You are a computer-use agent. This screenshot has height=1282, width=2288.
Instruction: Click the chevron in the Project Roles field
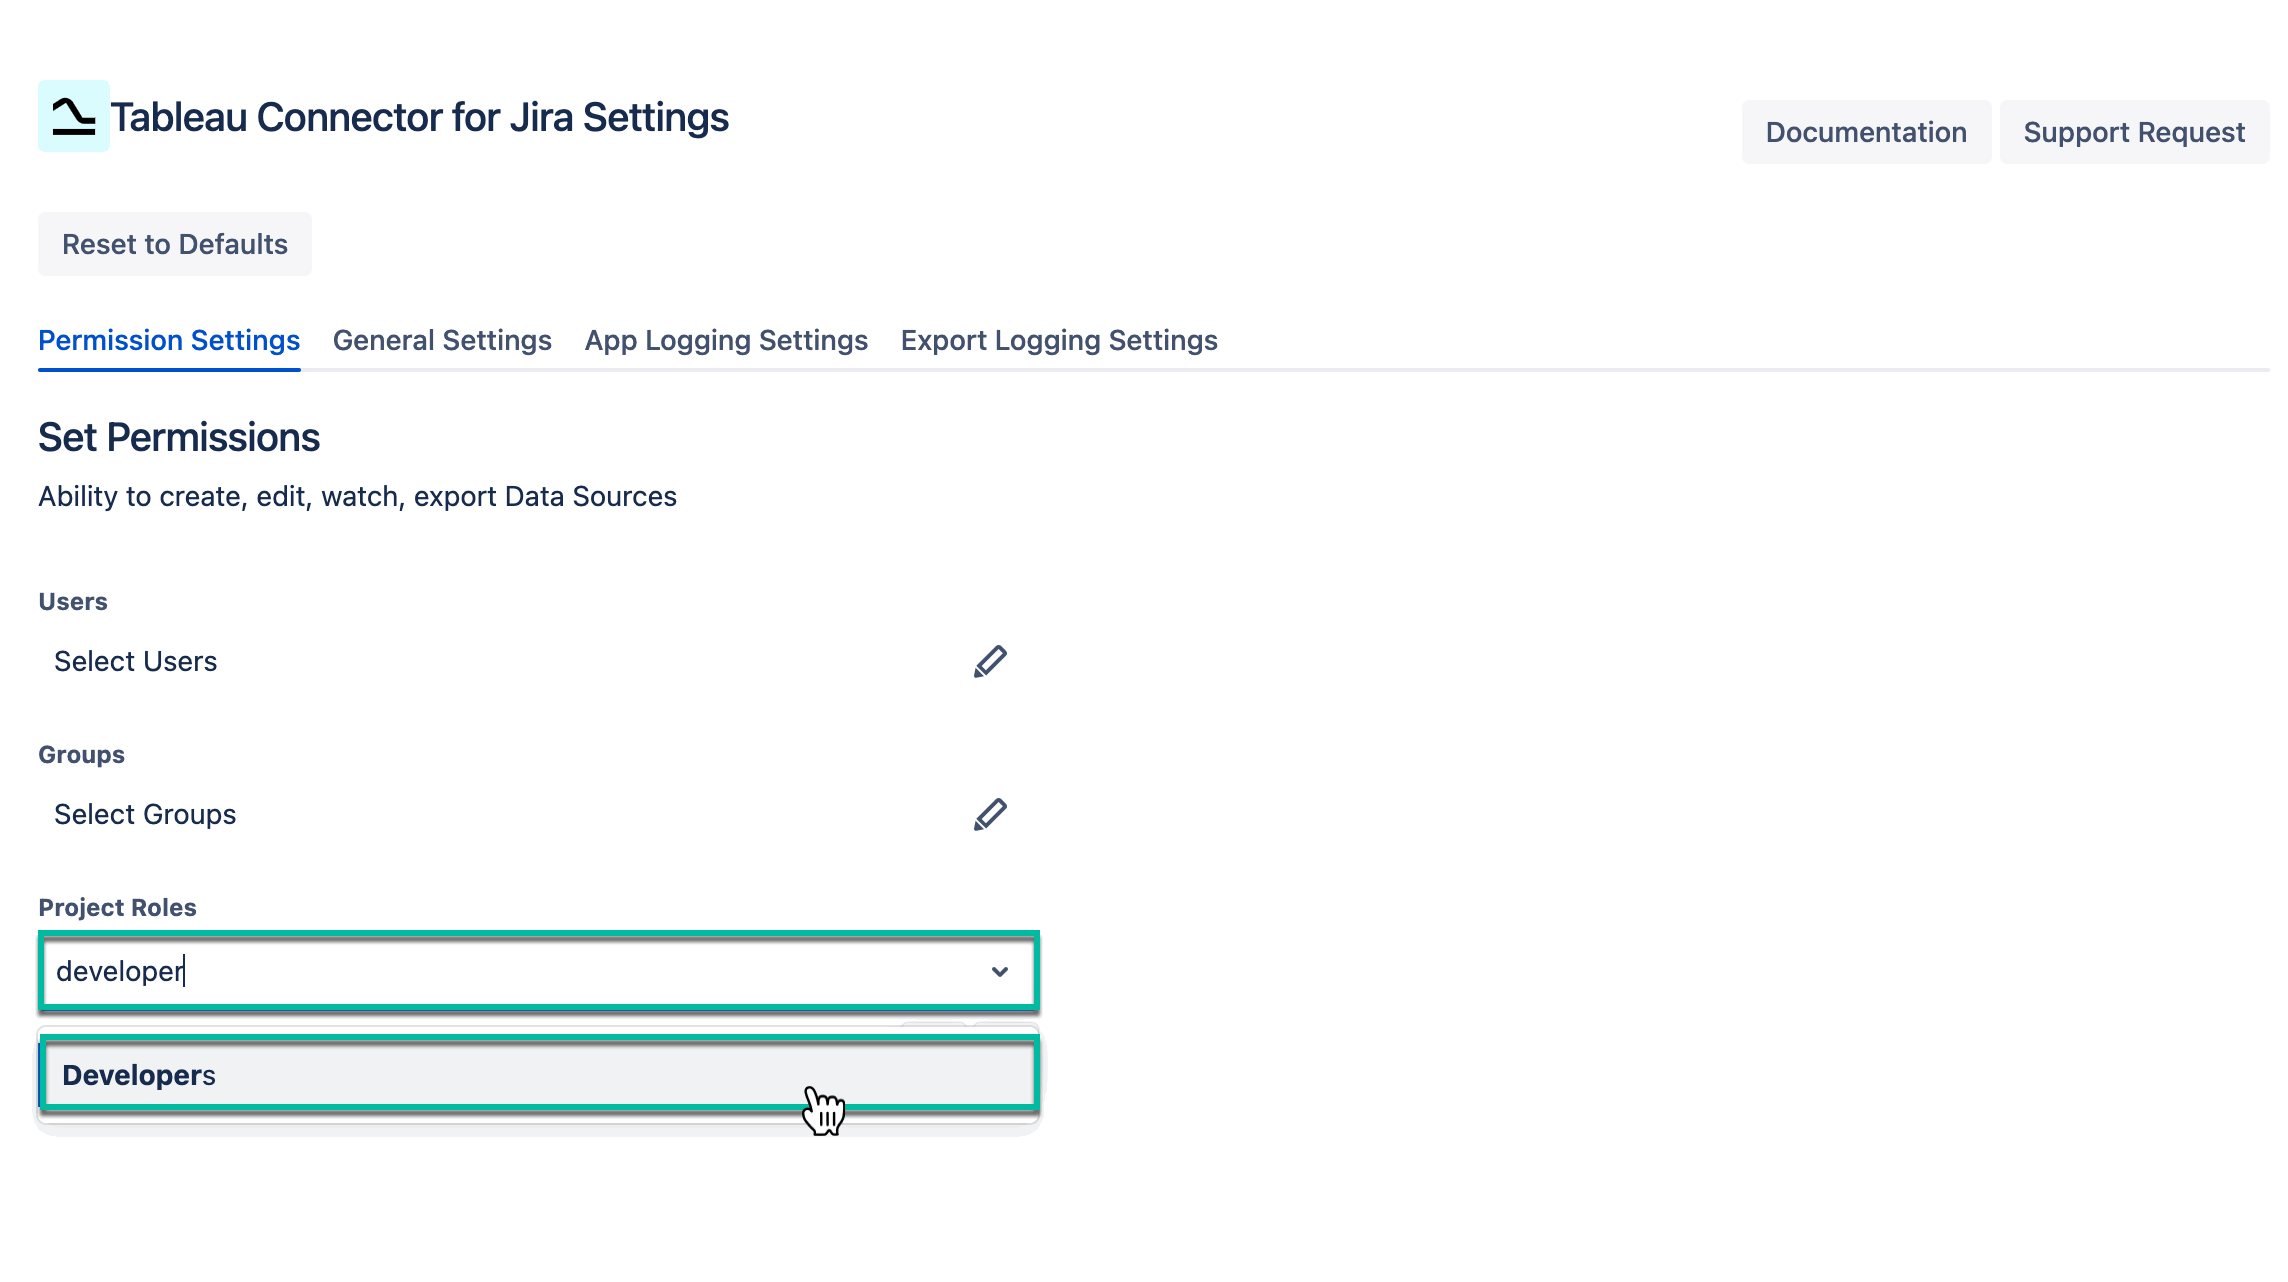(999, 971)
